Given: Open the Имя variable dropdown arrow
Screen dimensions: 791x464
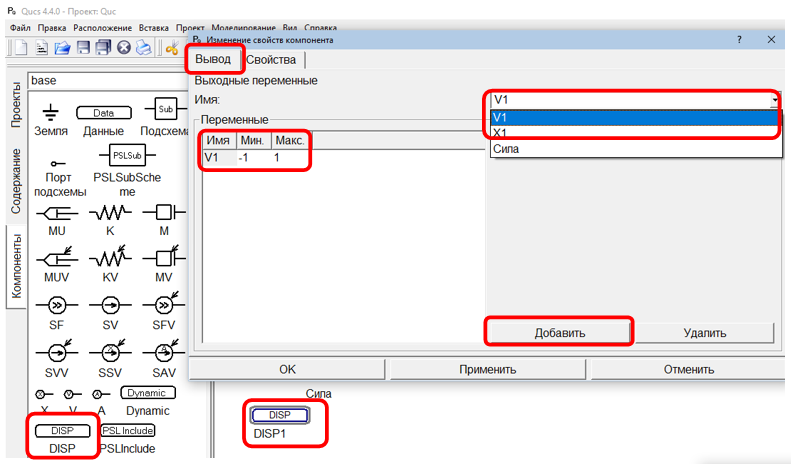Looking at the screenshot, I should (x=775, y=100).
